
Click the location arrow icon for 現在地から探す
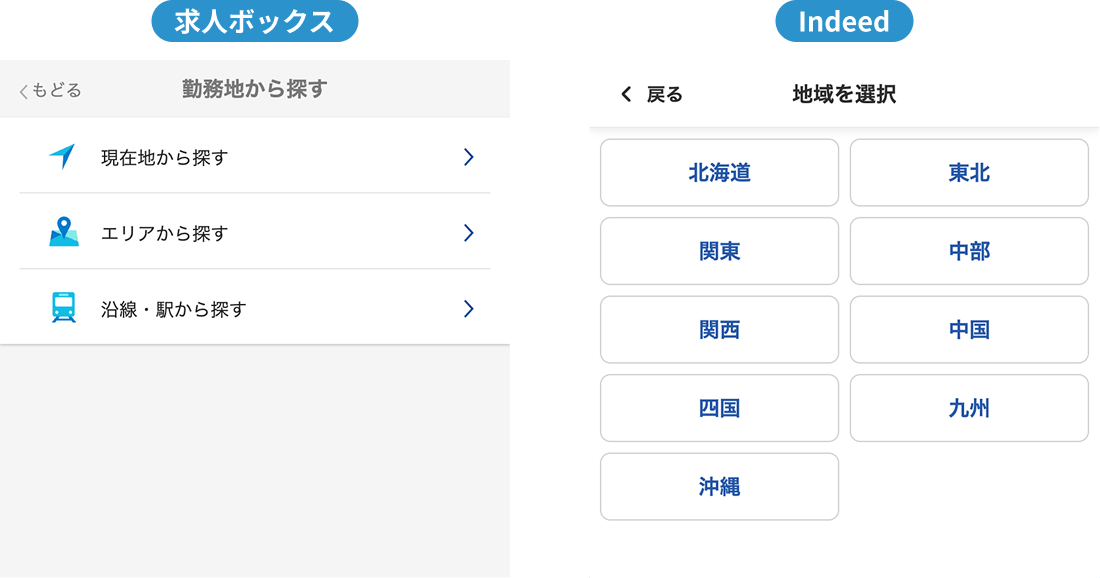point(62,157)
